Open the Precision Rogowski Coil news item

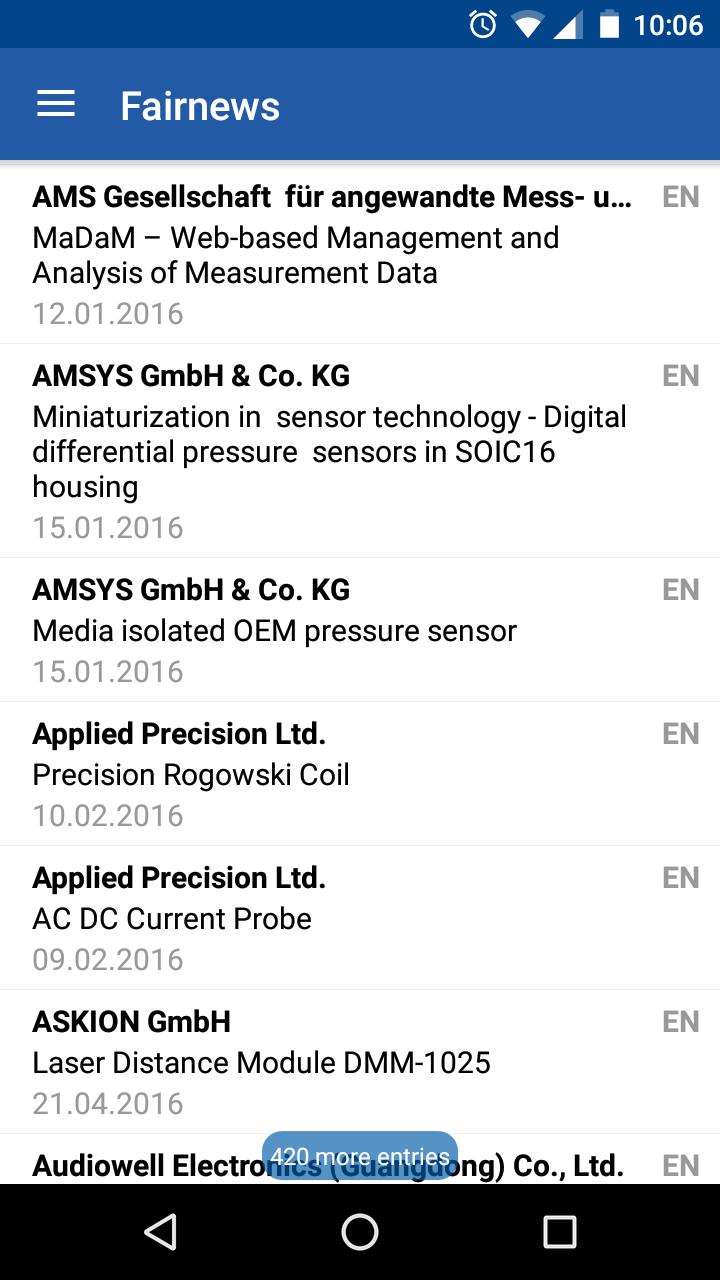click(191, 775)
